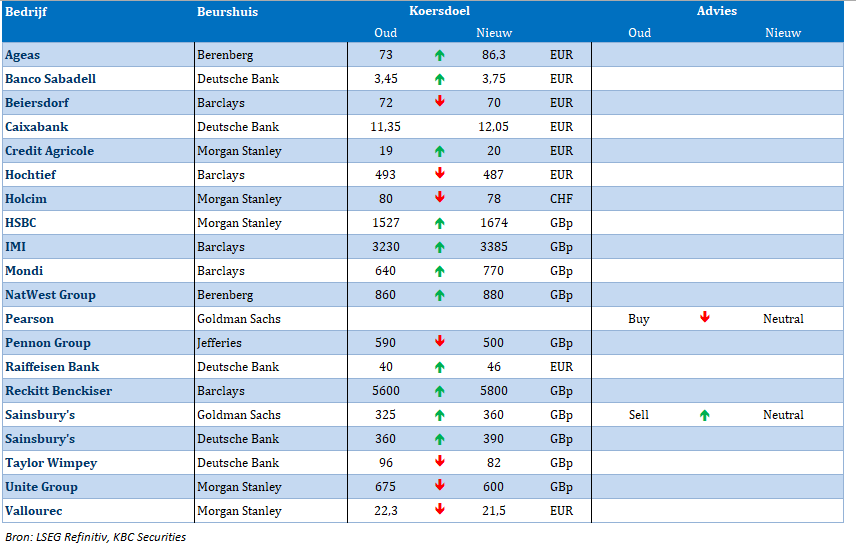Select the Koersdoel header

(439, 11)
